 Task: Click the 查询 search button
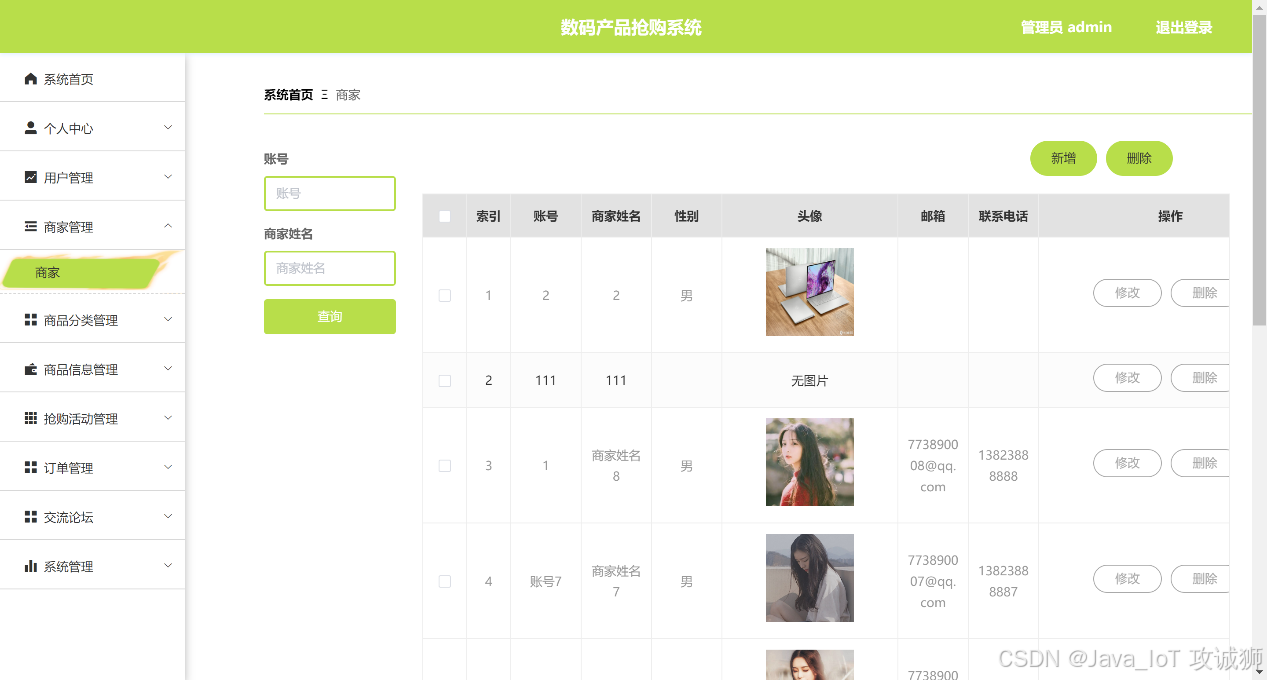(330, 316)
